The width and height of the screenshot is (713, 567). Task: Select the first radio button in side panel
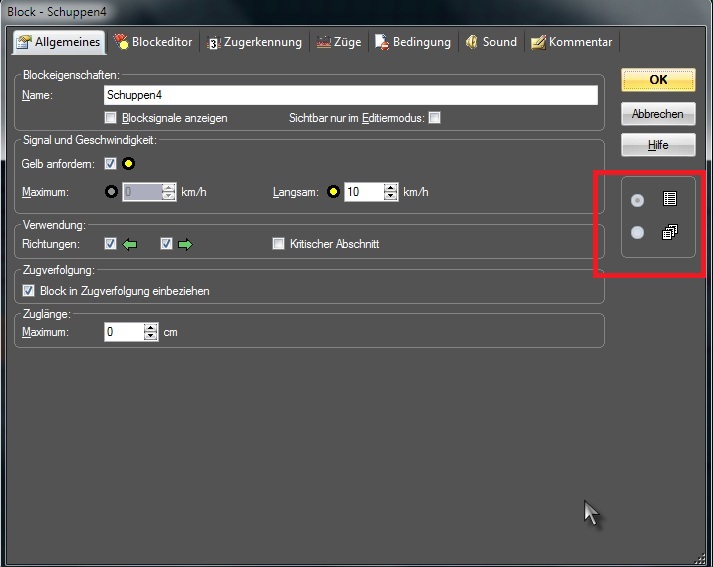(637, 201)
